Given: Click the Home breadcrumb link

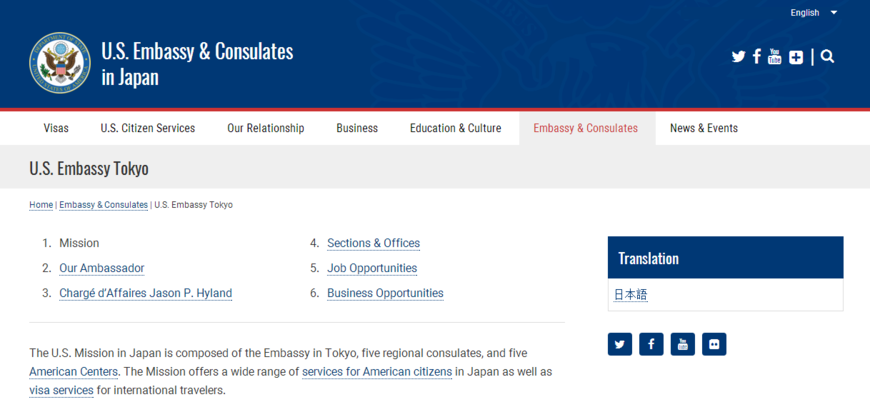Looking at the screenshot, I should (x=41, y=205).
